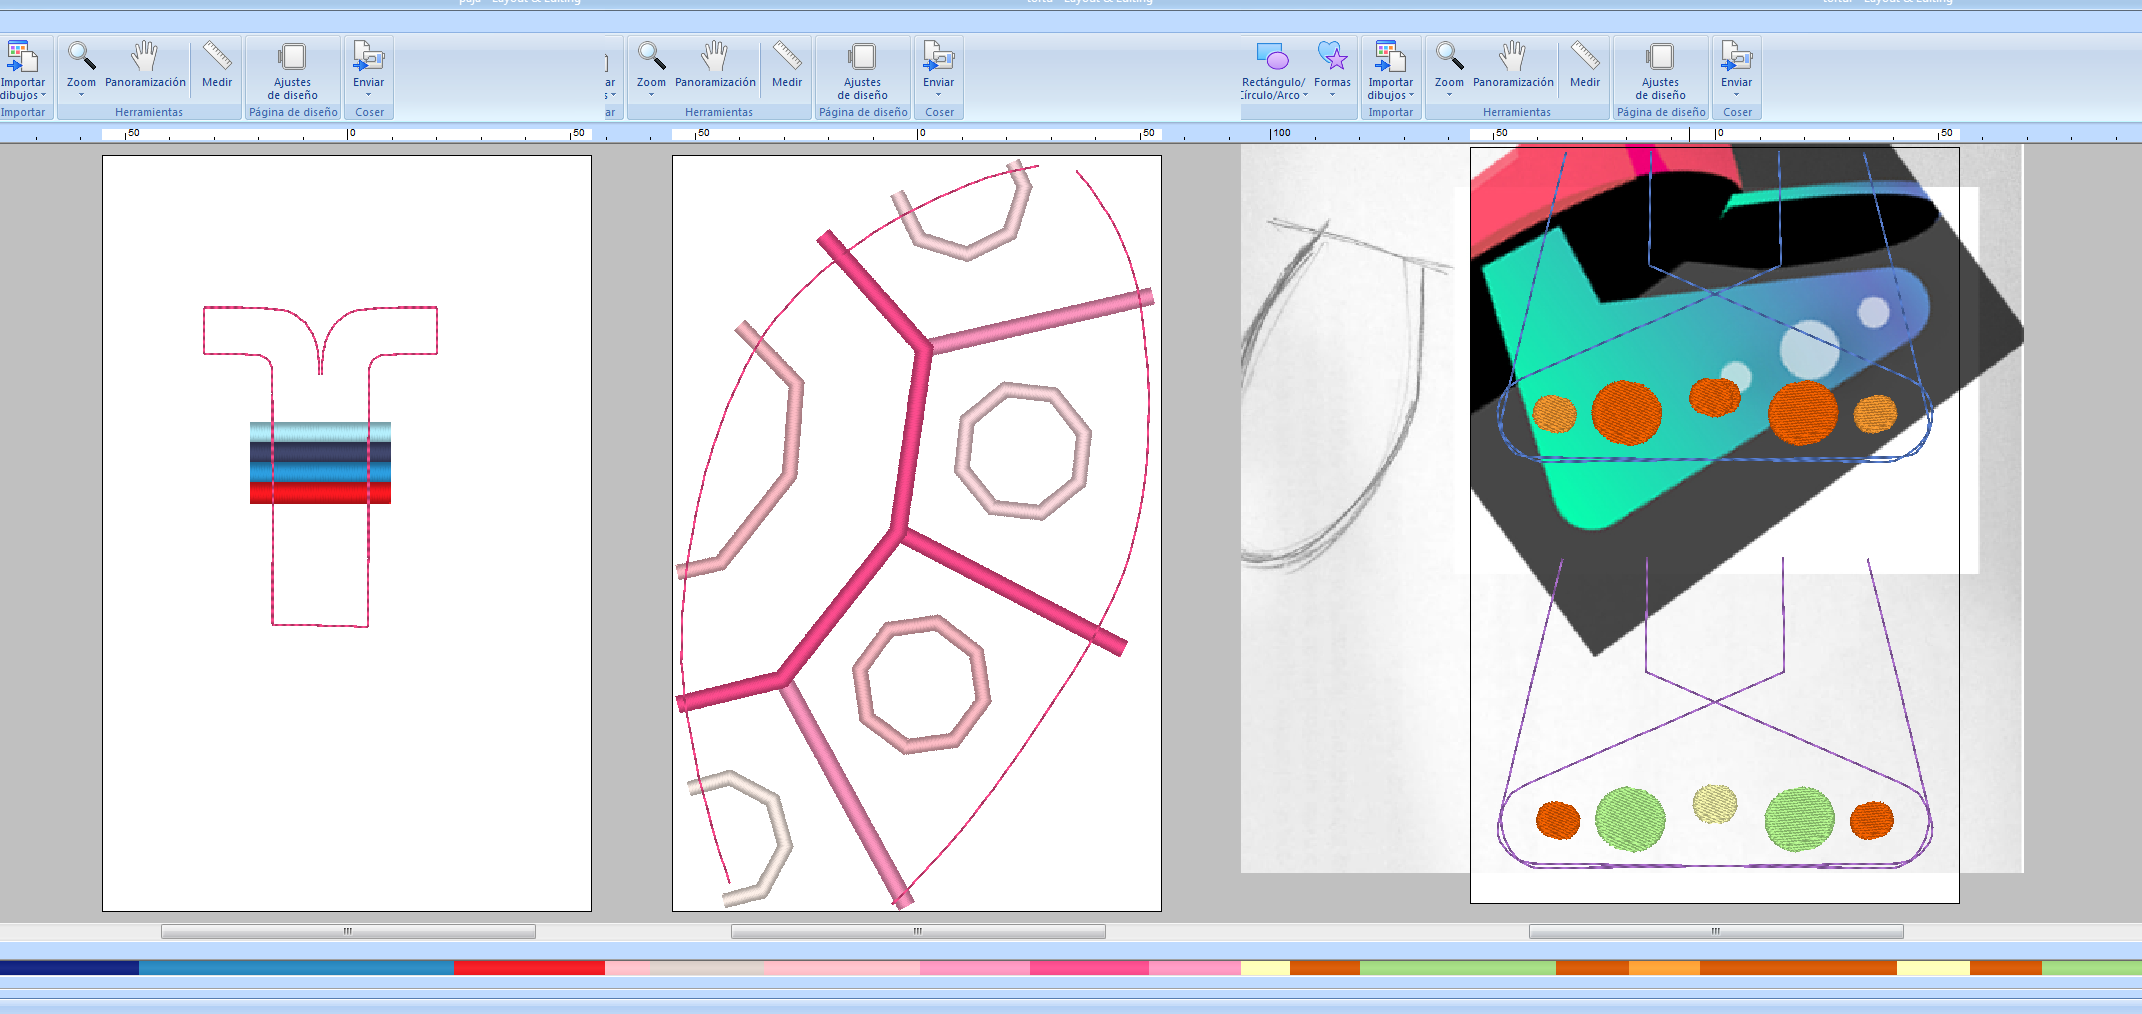Select the blue thread color bar

(x=296, y=968)
